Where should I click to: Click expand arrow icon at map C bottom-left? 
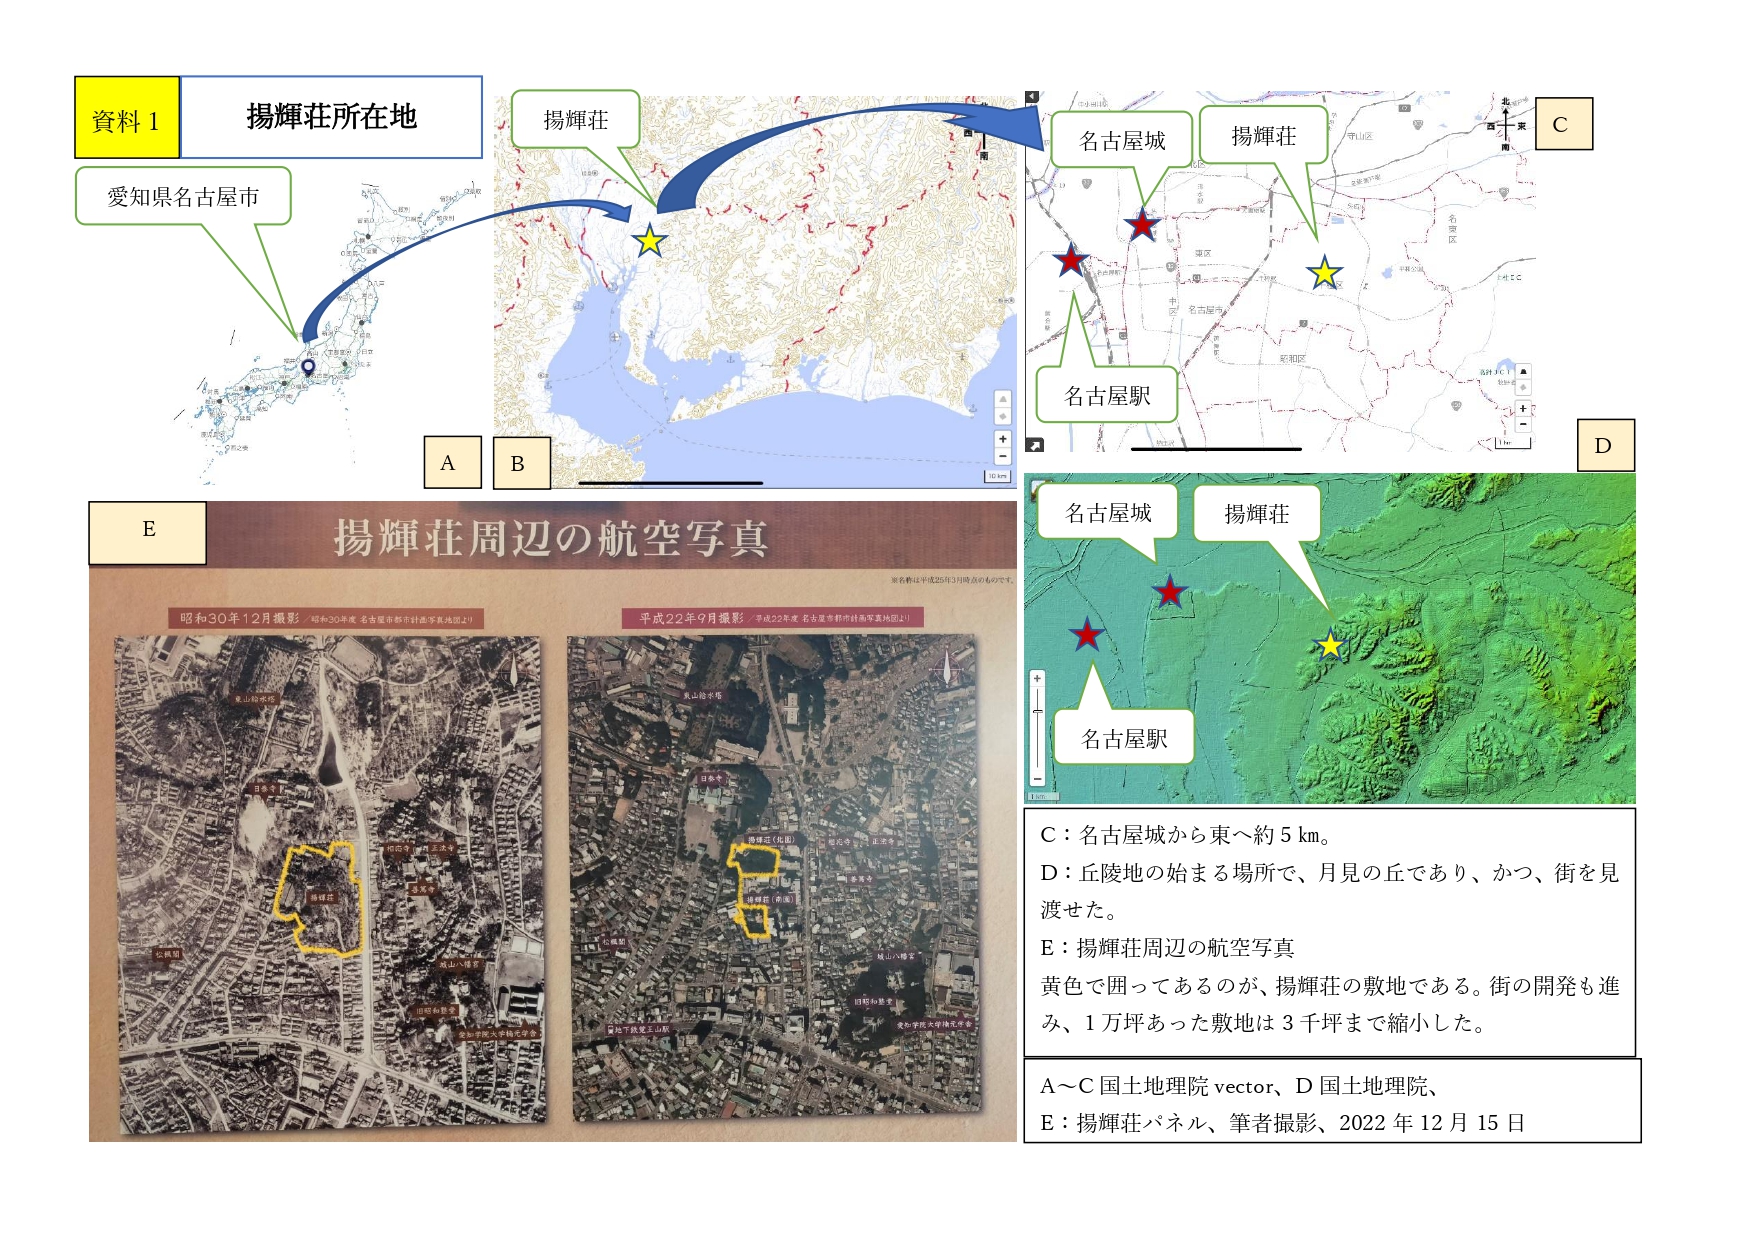point(1035,445)
